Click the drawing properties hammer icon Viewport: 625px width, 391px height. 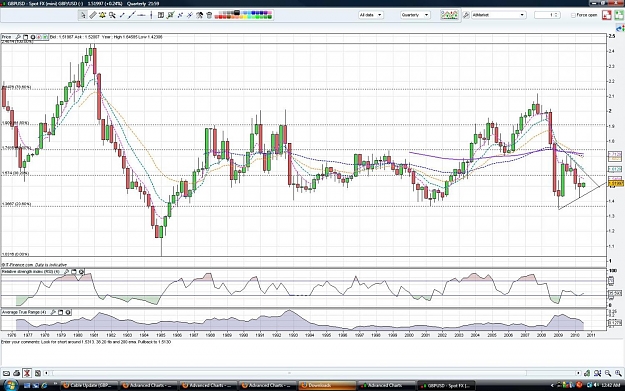pyautogui.click(x=199, y=15)
